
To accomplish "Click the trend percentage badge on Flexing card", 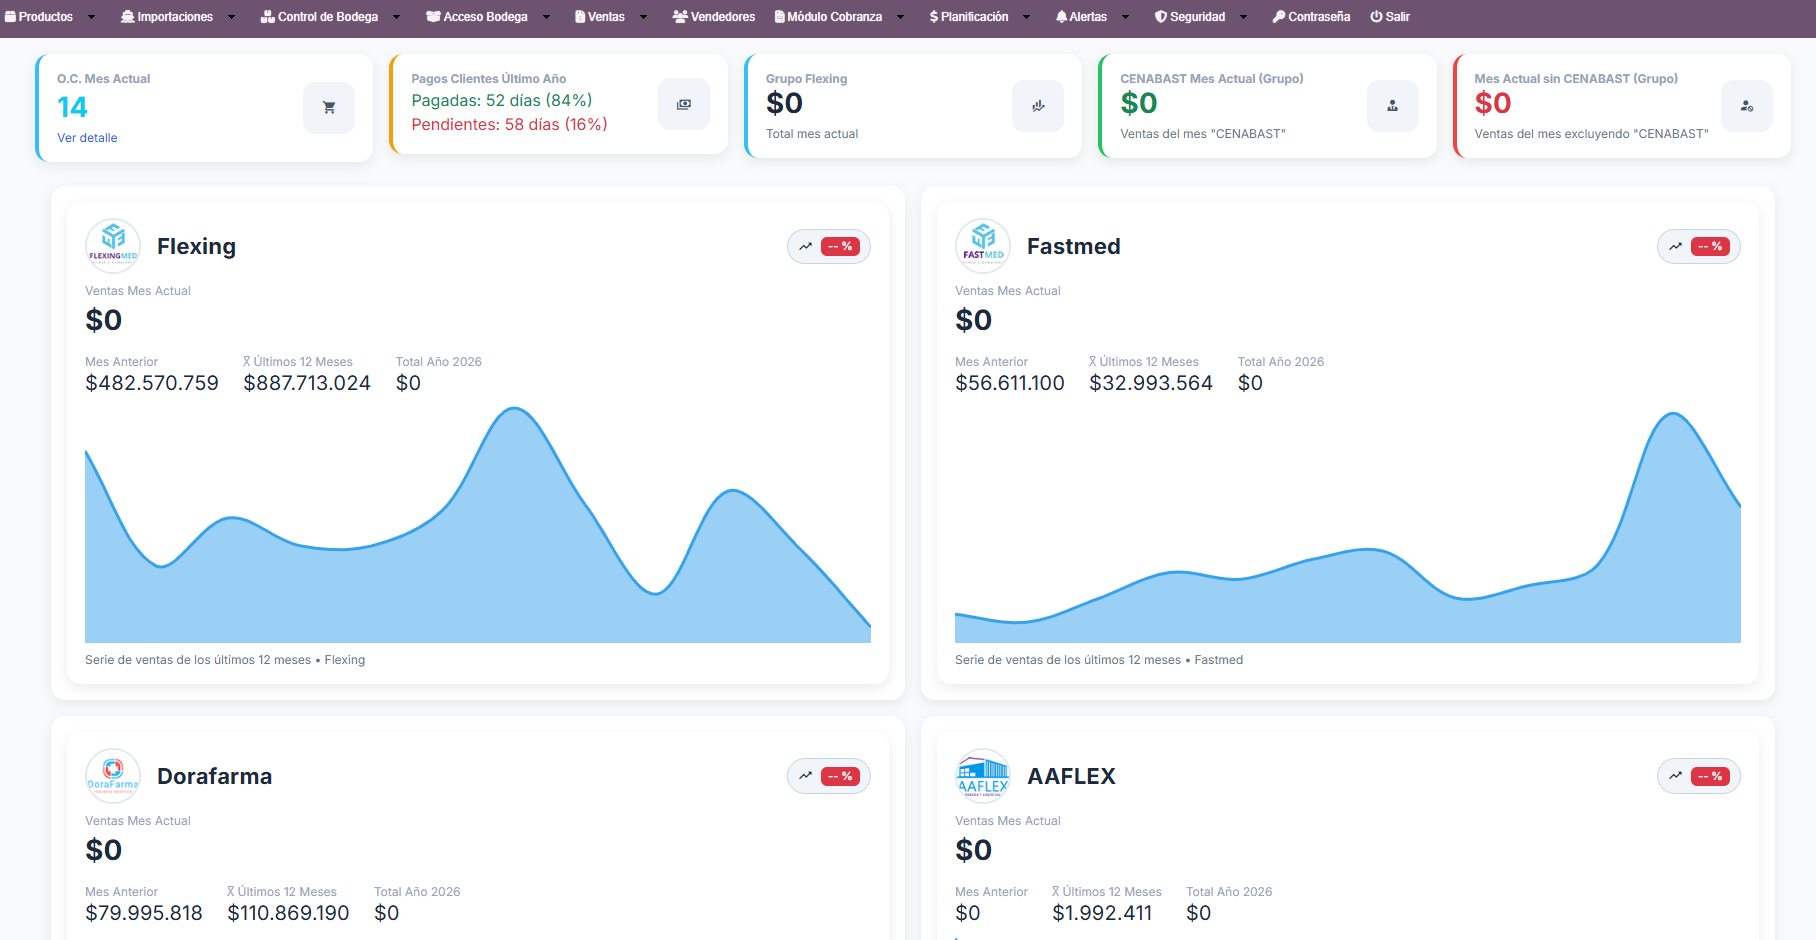I will point(829,247).
